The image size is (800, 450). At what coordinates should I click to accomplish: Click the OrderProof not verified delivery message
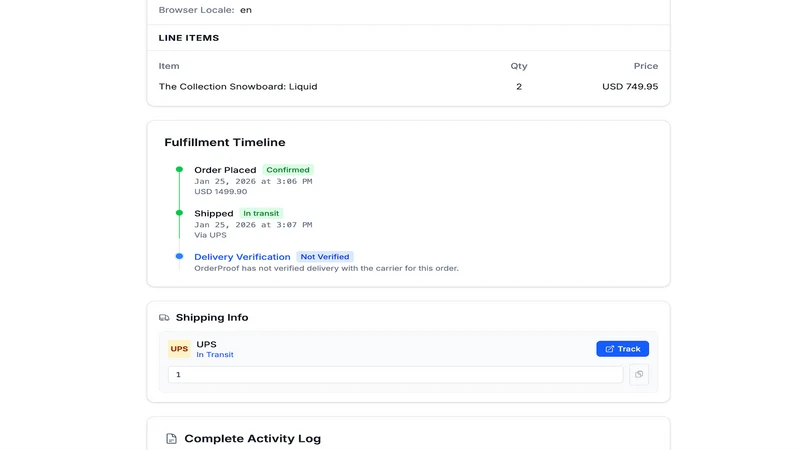(x=326, y=268)
